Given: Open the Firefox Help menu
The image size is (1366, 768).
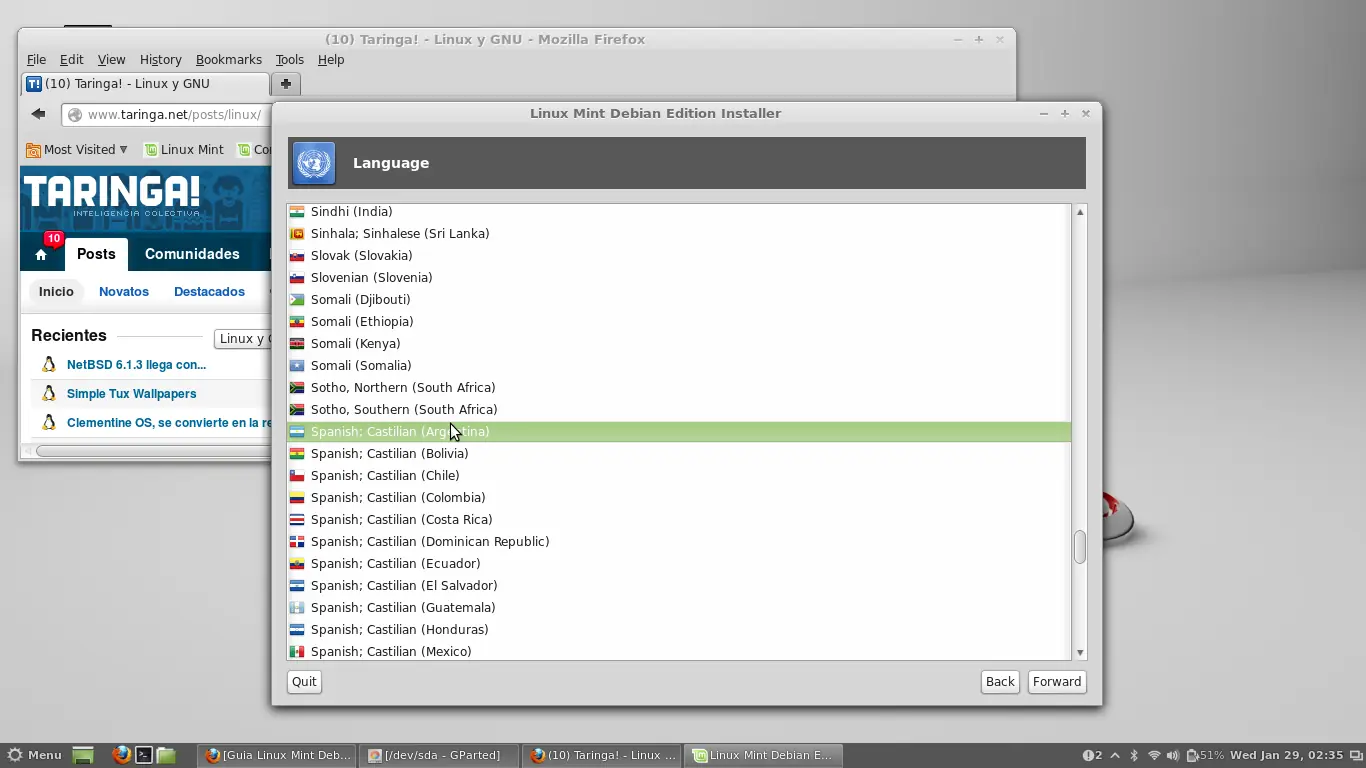Looking at the screenshot, I should click(330, 60).
